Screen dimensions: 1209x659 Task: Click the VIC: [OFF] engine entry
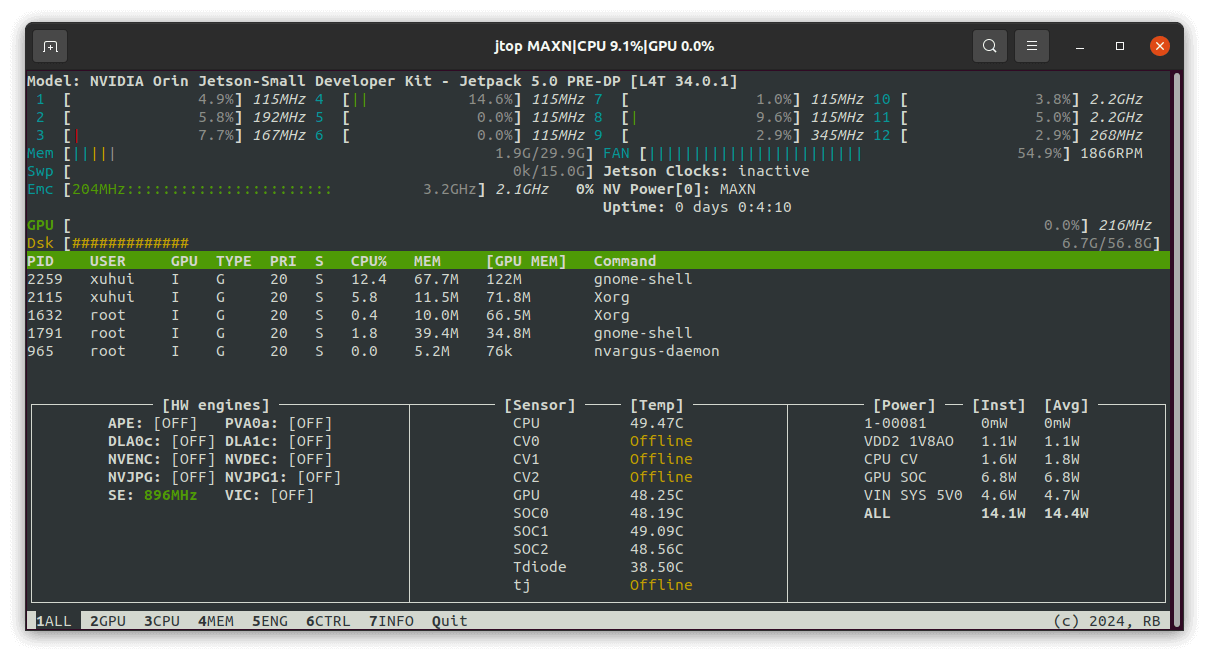(270, 495)
